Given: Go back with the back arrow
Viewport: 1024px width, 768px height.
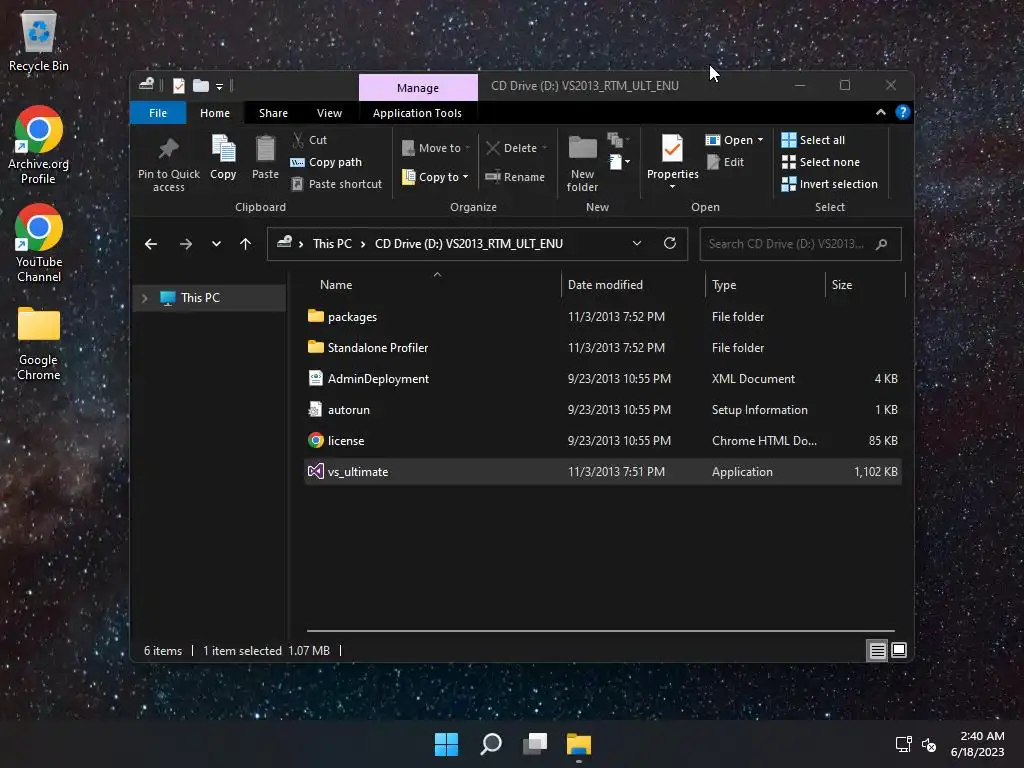Looking at the screenshot, I should [x=151, y=244].
